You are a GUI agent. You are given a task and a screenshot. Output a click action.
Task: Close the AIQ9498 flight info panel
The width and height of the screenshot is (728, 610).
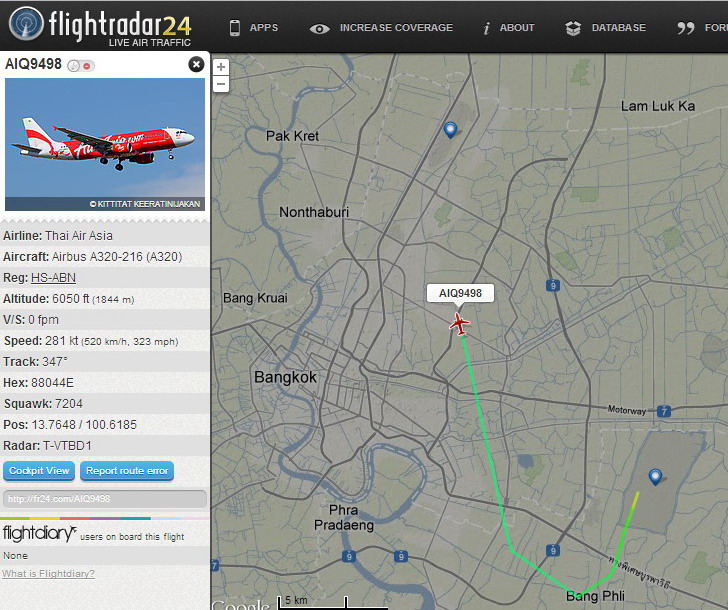pos(196,64)
